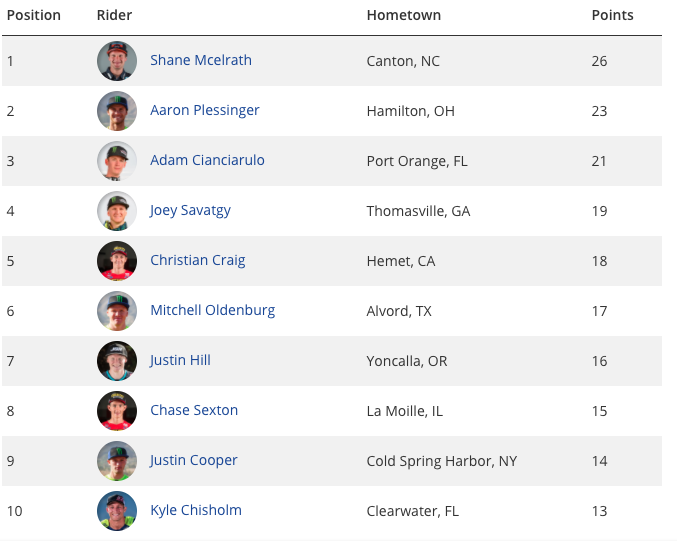677x541 pixels.
Task: Open Aaron Plessinger rider profile link
Action: (205, 110)
